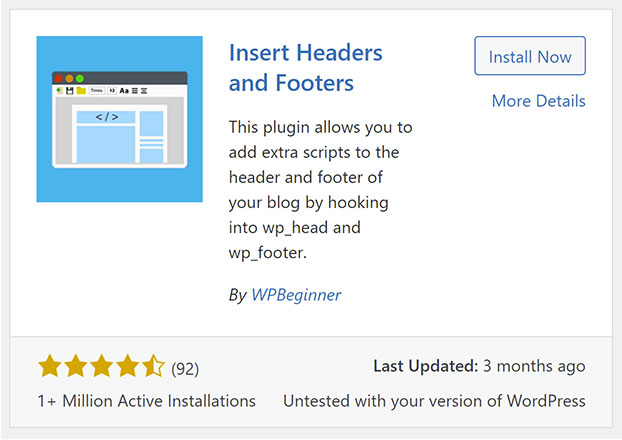Click the Last Updated 3 months ago text
622x440 pixels.
pos(479,366)
